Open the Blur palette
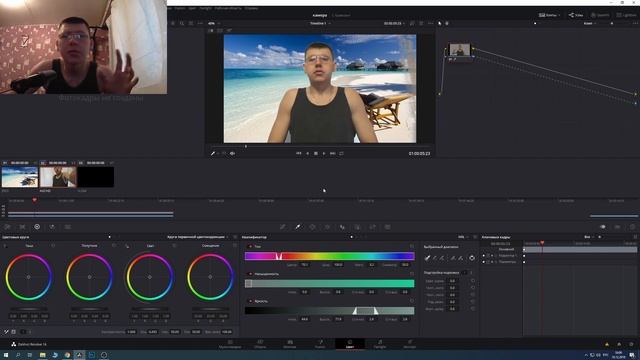Viewport: 640px width, 360px height. (x=342, y=227)
